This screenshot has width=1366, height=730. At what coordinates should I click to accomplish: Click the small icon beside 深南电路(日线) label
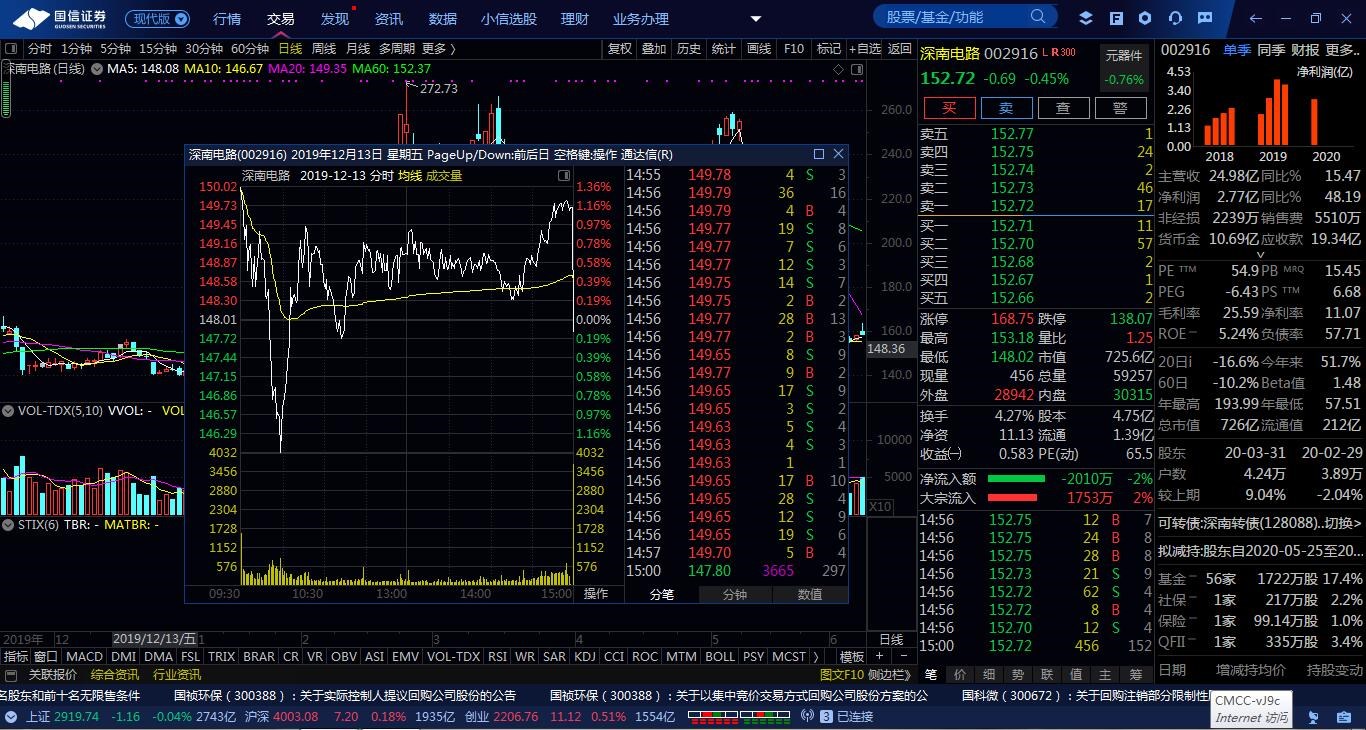[98, 68]
